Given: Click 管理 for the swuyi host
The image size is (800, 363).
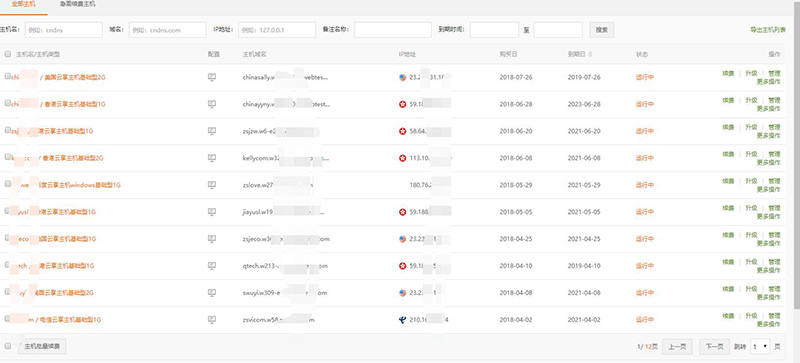Looking at the screenshot, I should (x=774, y=289).
